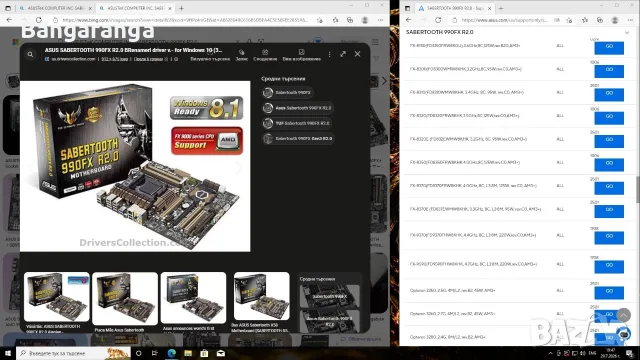This screenshot has height=360, width=640.
Task: Open the three-dot more options menu in viewer
Action: pyautogui.click(x=329, y=54)
